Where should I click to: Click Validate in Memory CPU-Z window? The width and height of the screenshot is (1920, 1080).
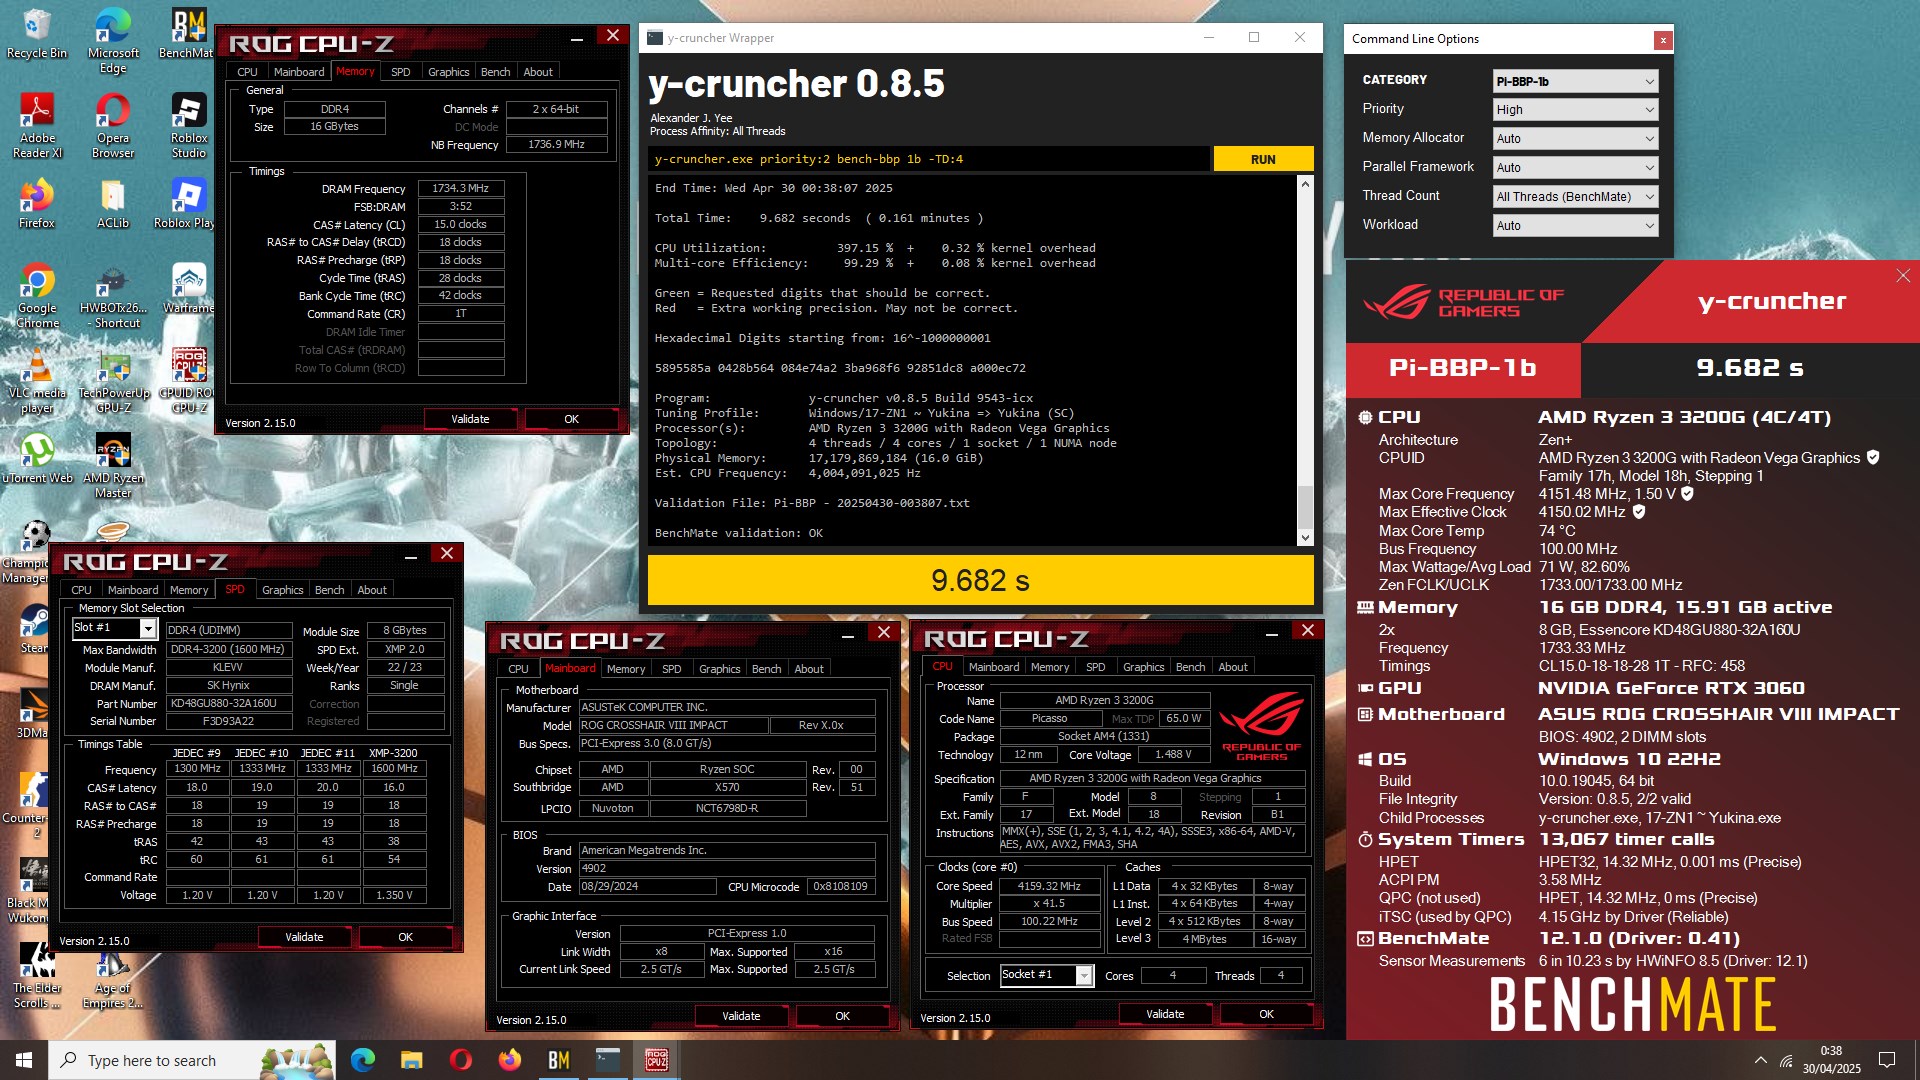(x=470, y=419)
